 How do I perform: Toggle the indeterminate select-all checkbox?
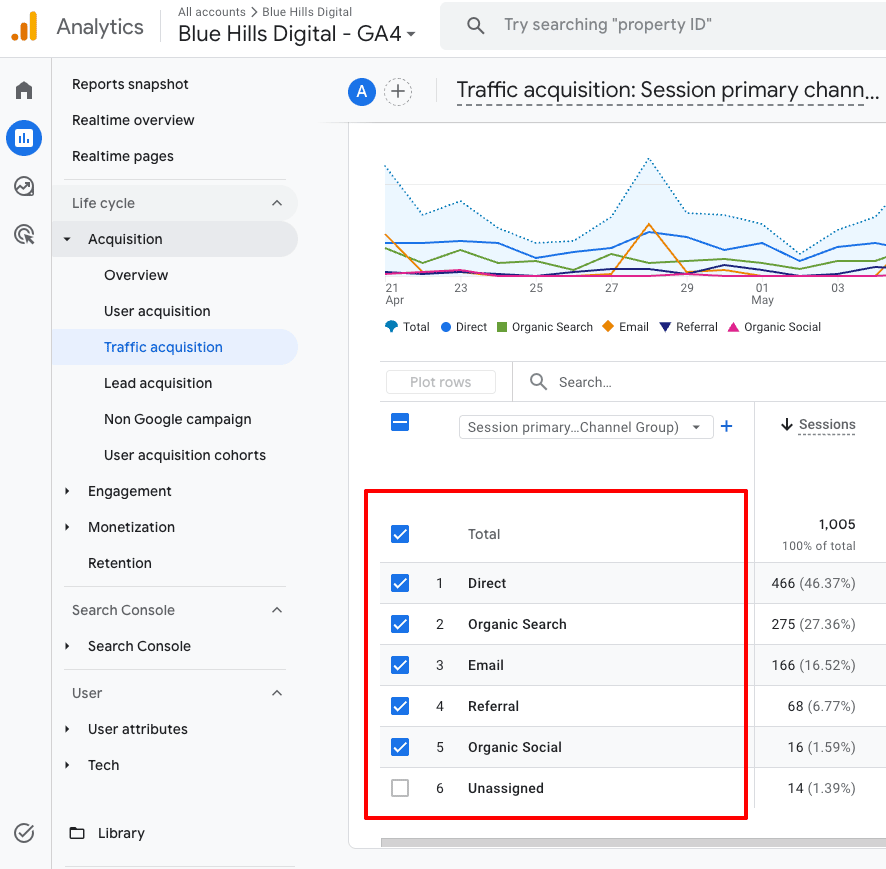[400, 422]
